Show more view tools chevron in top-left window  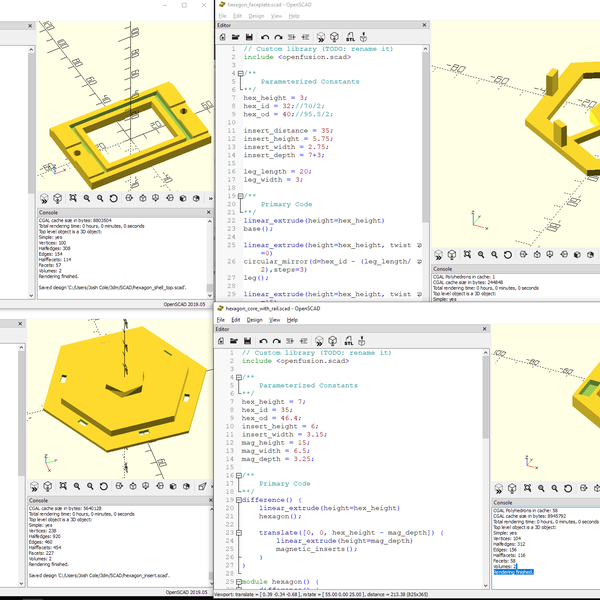point(210,199)
